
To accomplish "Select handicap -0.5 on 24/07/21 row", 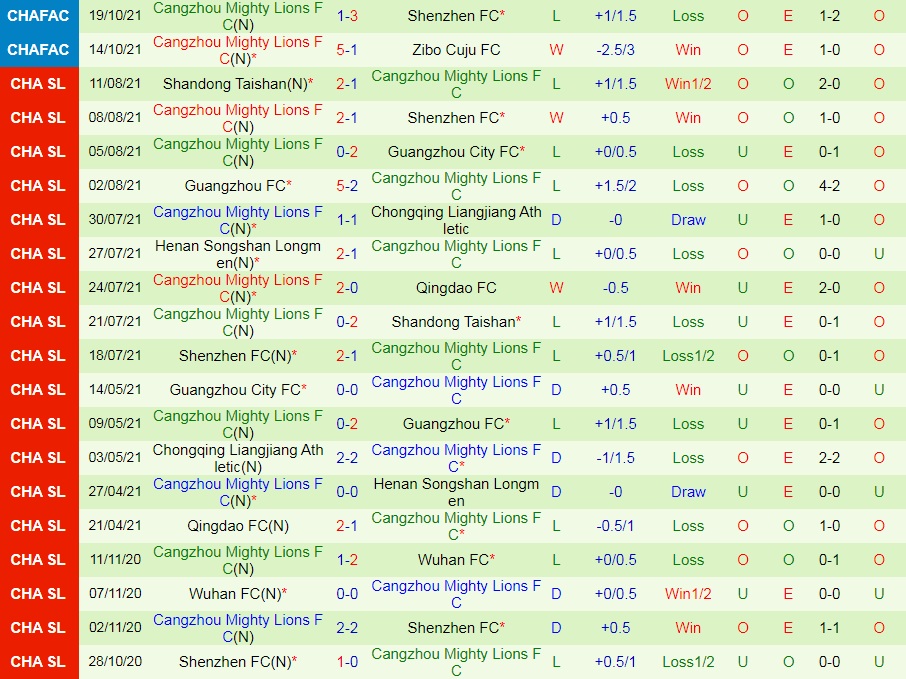I will pos(615,288).
